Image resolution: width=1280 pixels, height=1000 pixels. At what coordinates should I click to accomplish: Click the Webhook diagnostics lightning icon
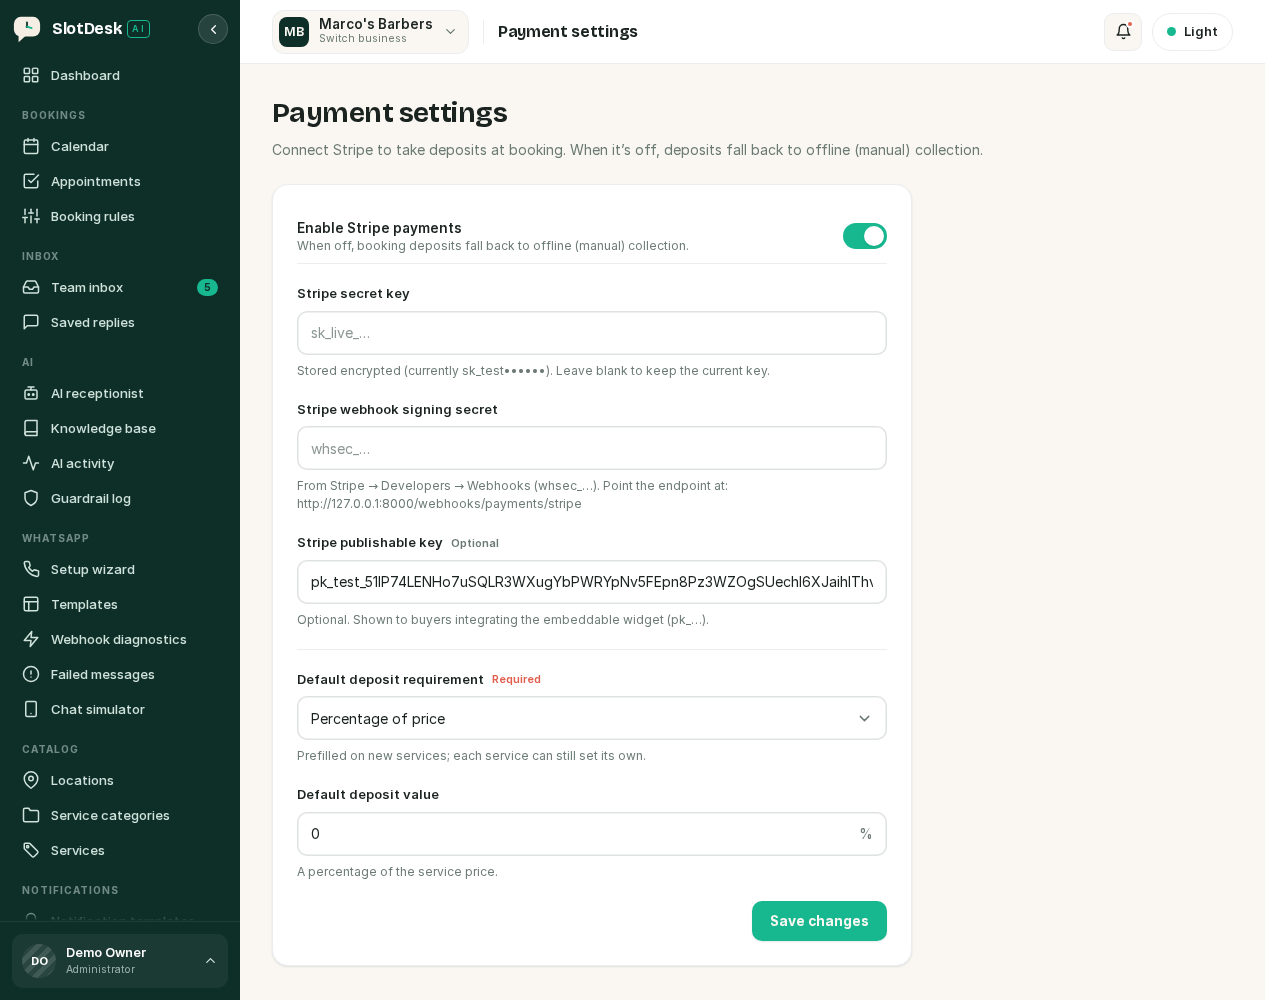pos(31,639)
